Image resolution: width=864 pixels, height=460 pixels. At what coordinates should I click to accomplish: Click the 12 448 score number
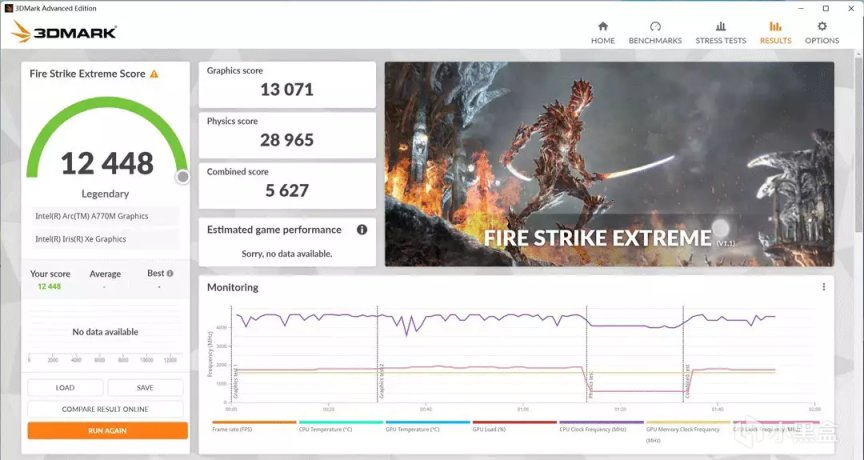click(x=107, y=163)
